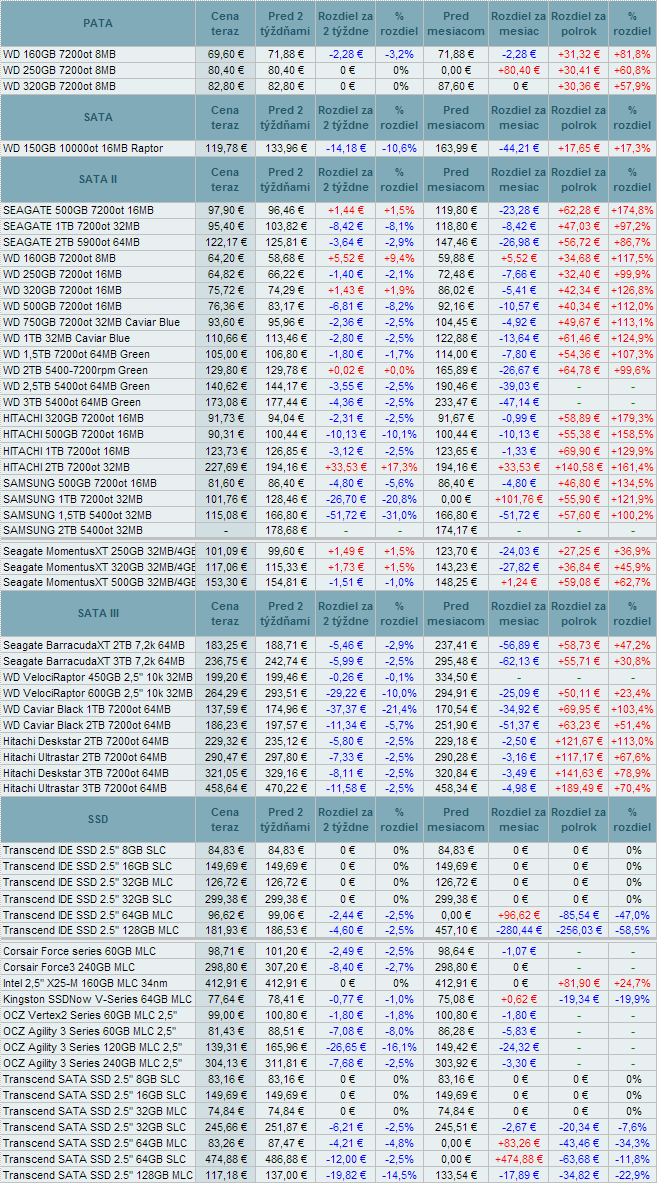Click the 119,78 € Raptor price cell

[x=225, y=148]
